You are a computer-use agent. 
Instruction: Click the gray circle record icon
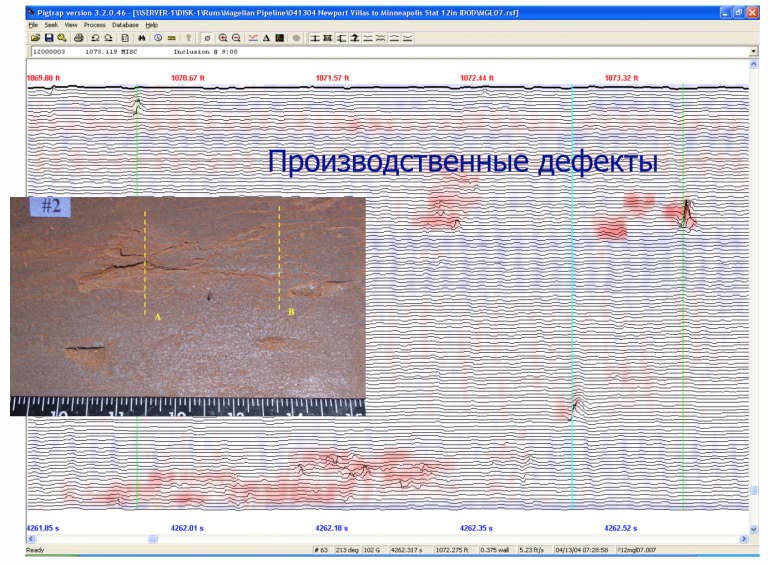point(296,38)
